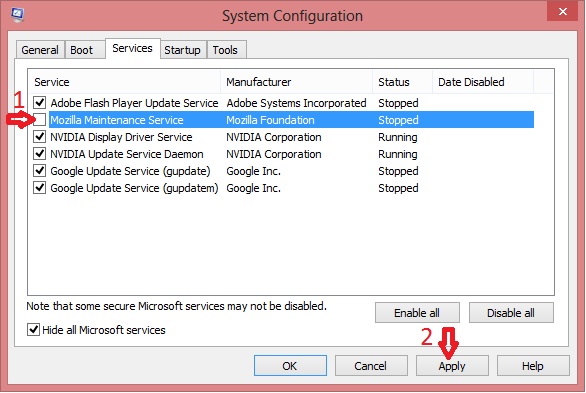Uncheck Google Update Service (gupdate)

40,171
